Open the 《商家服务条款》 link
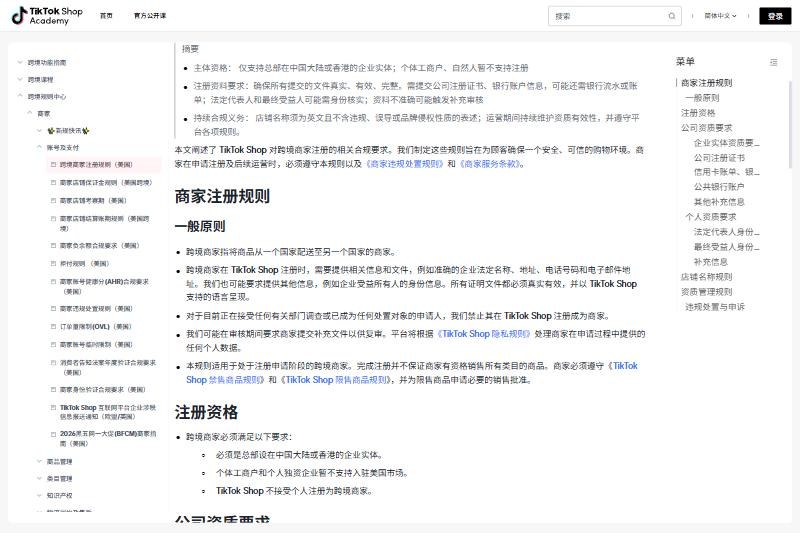This screenshot has width=800, height=533. click(490, 164)
